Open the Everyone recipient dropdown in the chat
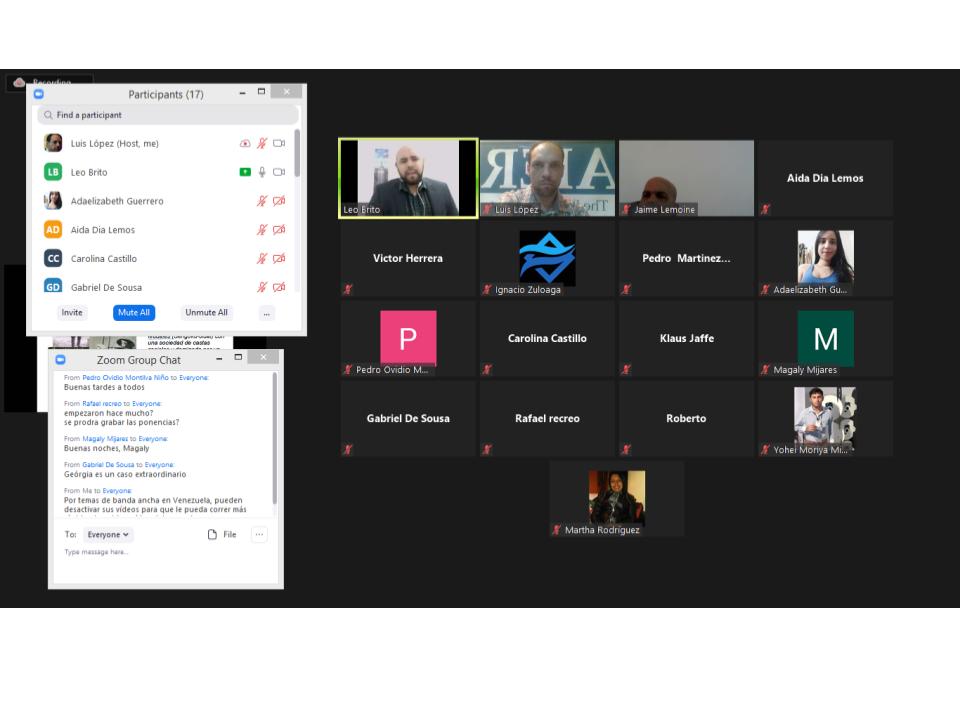Viewport: 960px width, 720px height. 108,535
